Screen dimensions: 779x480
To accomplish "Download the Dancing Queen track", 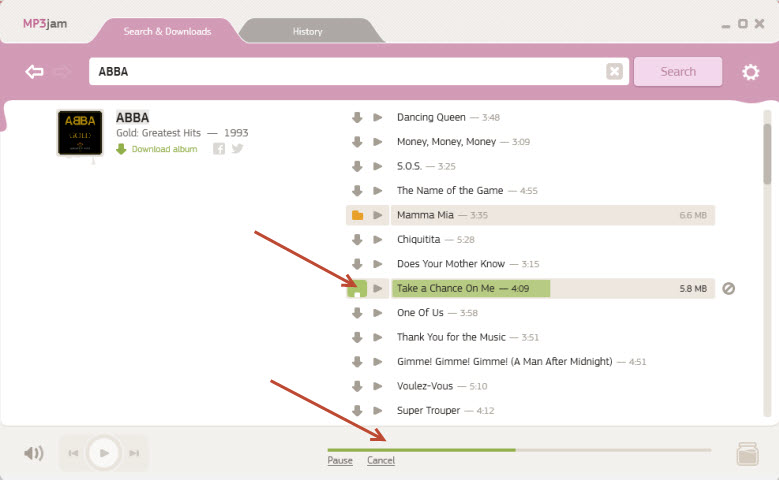I will 357,117.
